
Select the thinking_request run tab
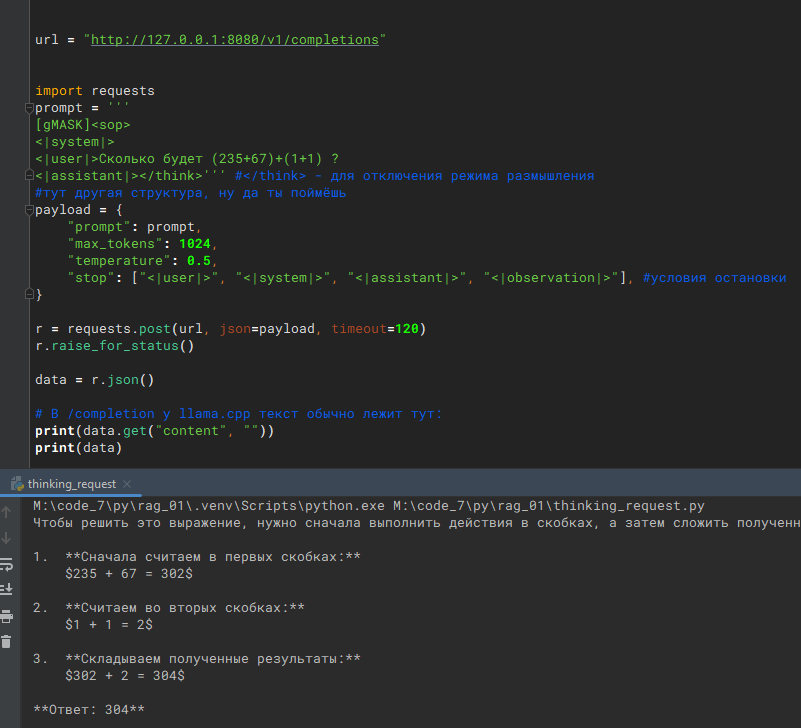[x=71, y=483]
